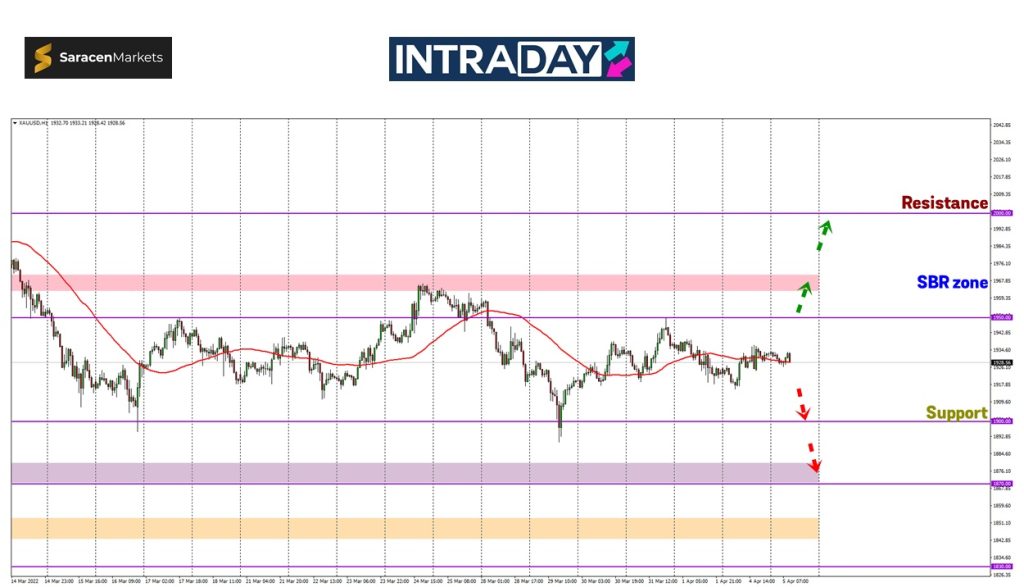Click the 14 Mar 2022 date on time axis
Screen dimensions: 1024x587
25,580
